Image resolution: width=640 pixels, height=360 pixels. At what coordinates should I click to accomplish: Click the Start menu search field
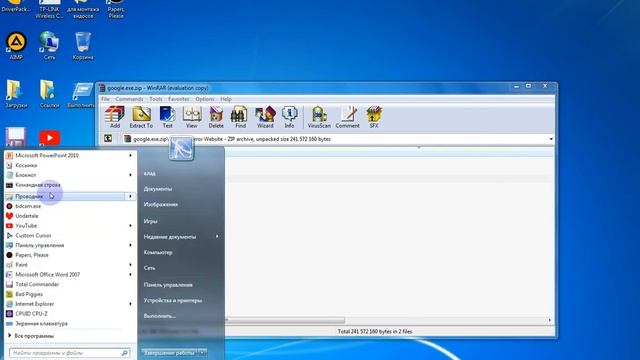69,353
